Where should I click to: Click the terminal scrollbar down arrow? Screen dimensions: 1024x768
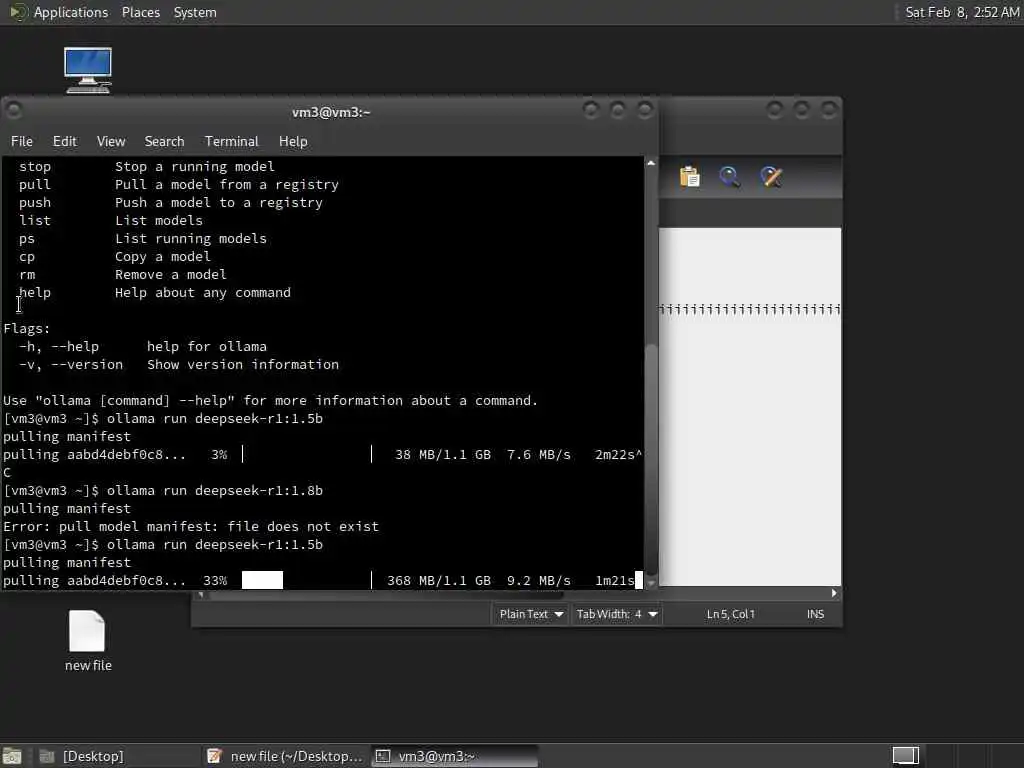(651, 583)
